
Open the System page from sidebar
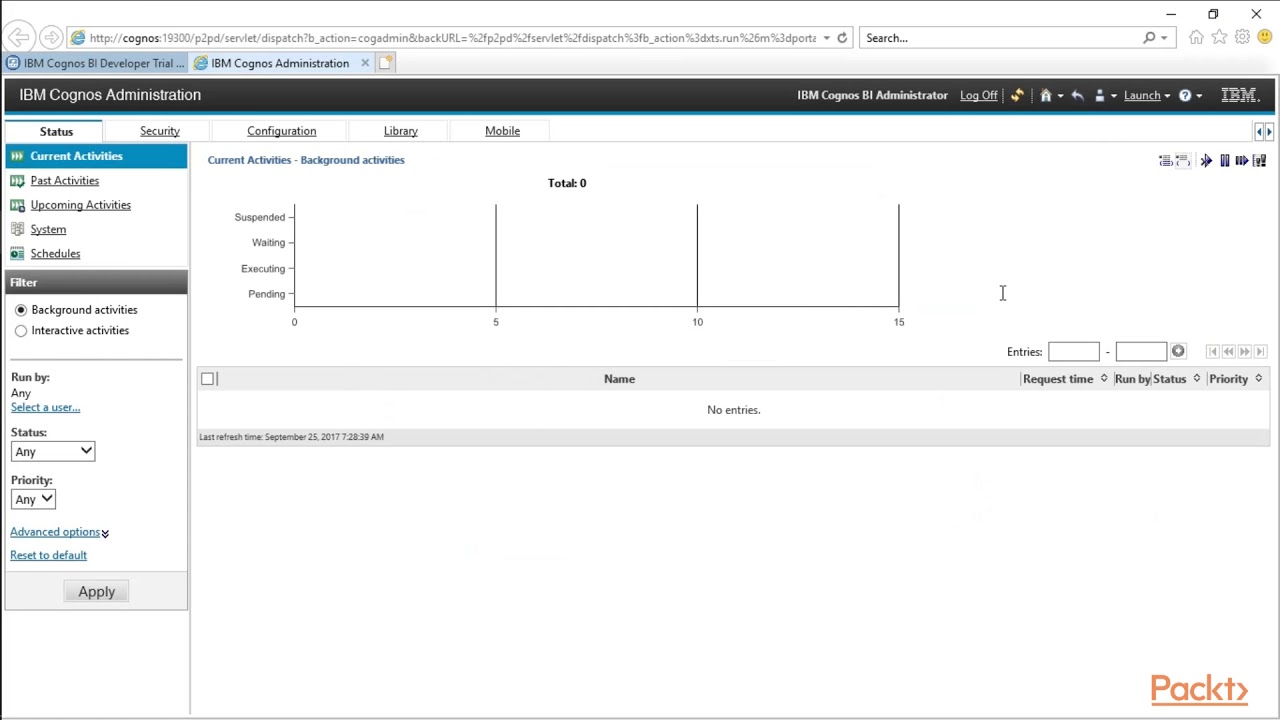(x=48, y=230)
